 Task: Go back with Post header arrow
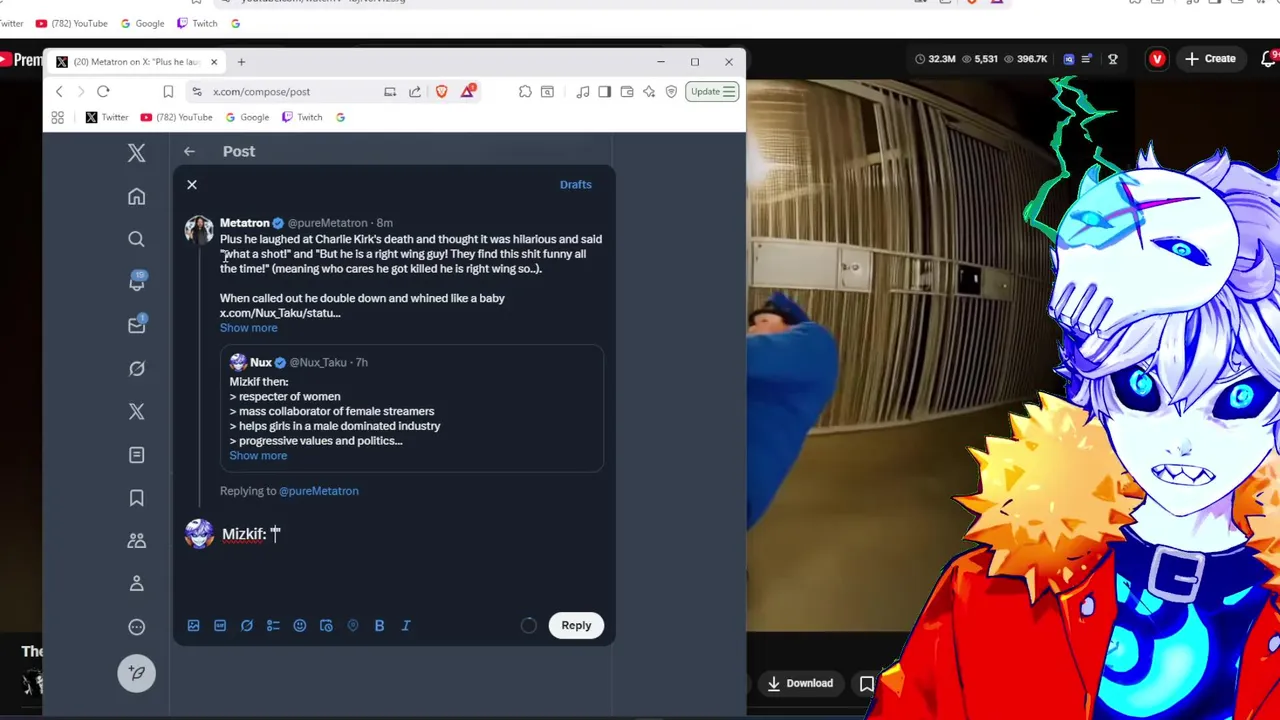coord(189,151)
